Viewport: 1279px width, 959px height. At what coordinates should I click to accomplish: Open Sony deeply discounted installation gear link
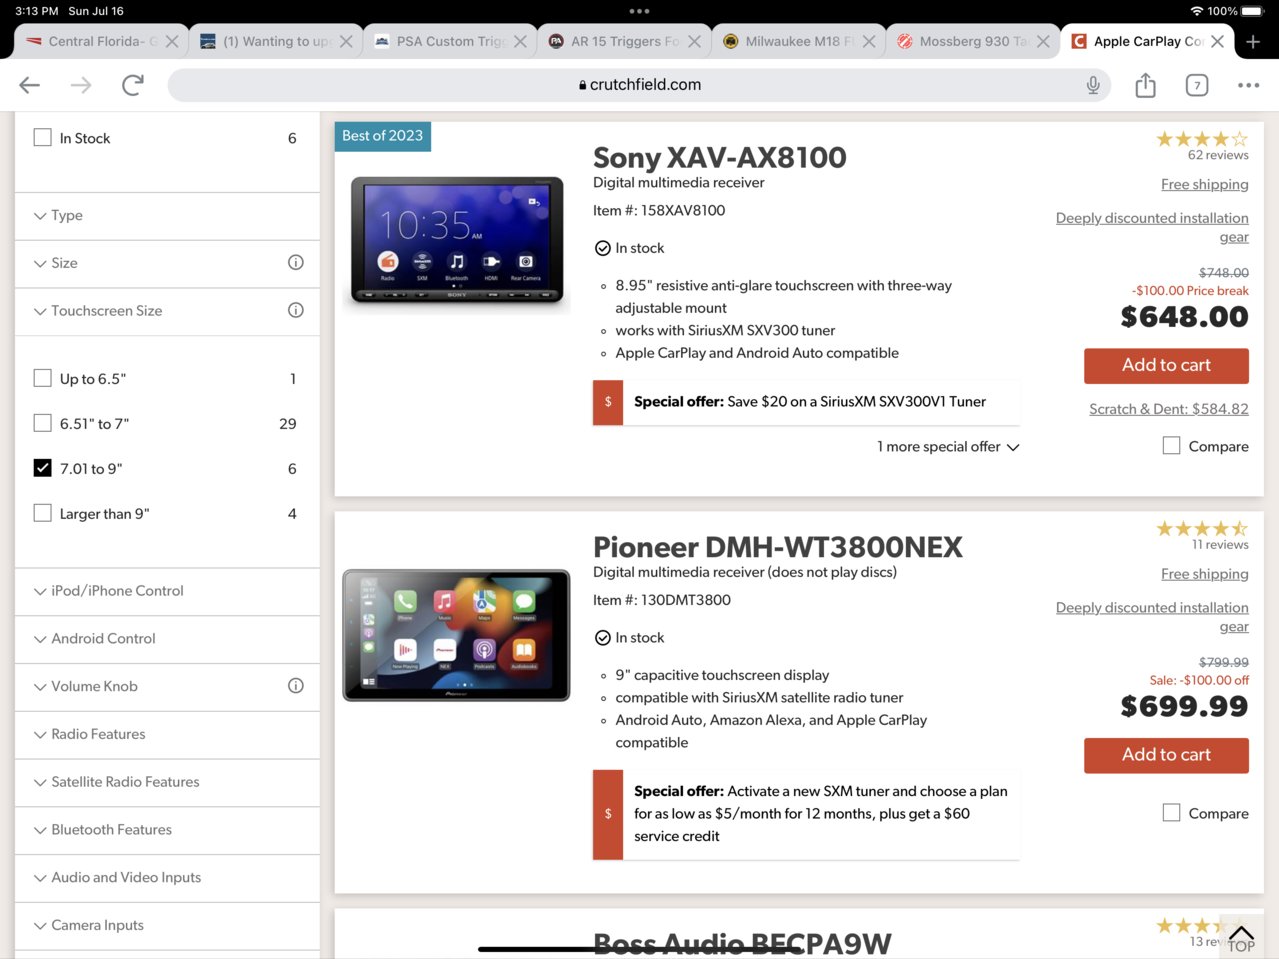click(x=1152, y=227)
